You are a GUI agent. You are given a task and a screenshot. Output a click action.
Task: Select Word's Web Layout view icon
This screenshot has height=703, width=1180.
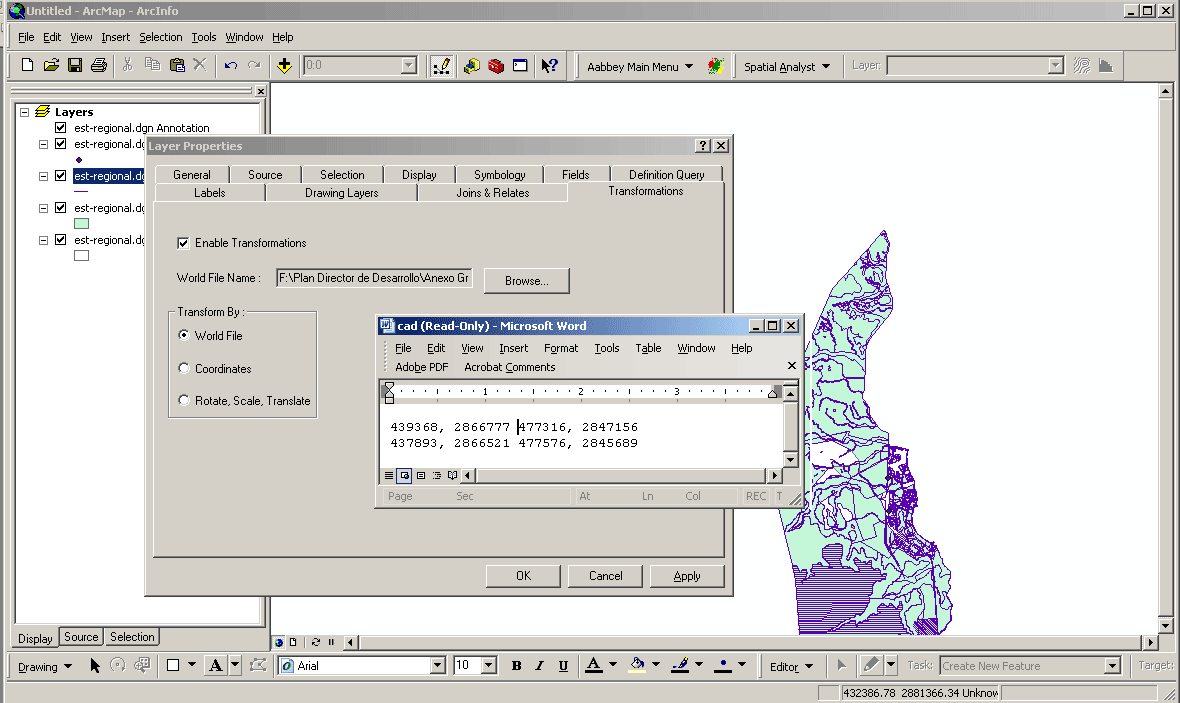click(403, 476)
